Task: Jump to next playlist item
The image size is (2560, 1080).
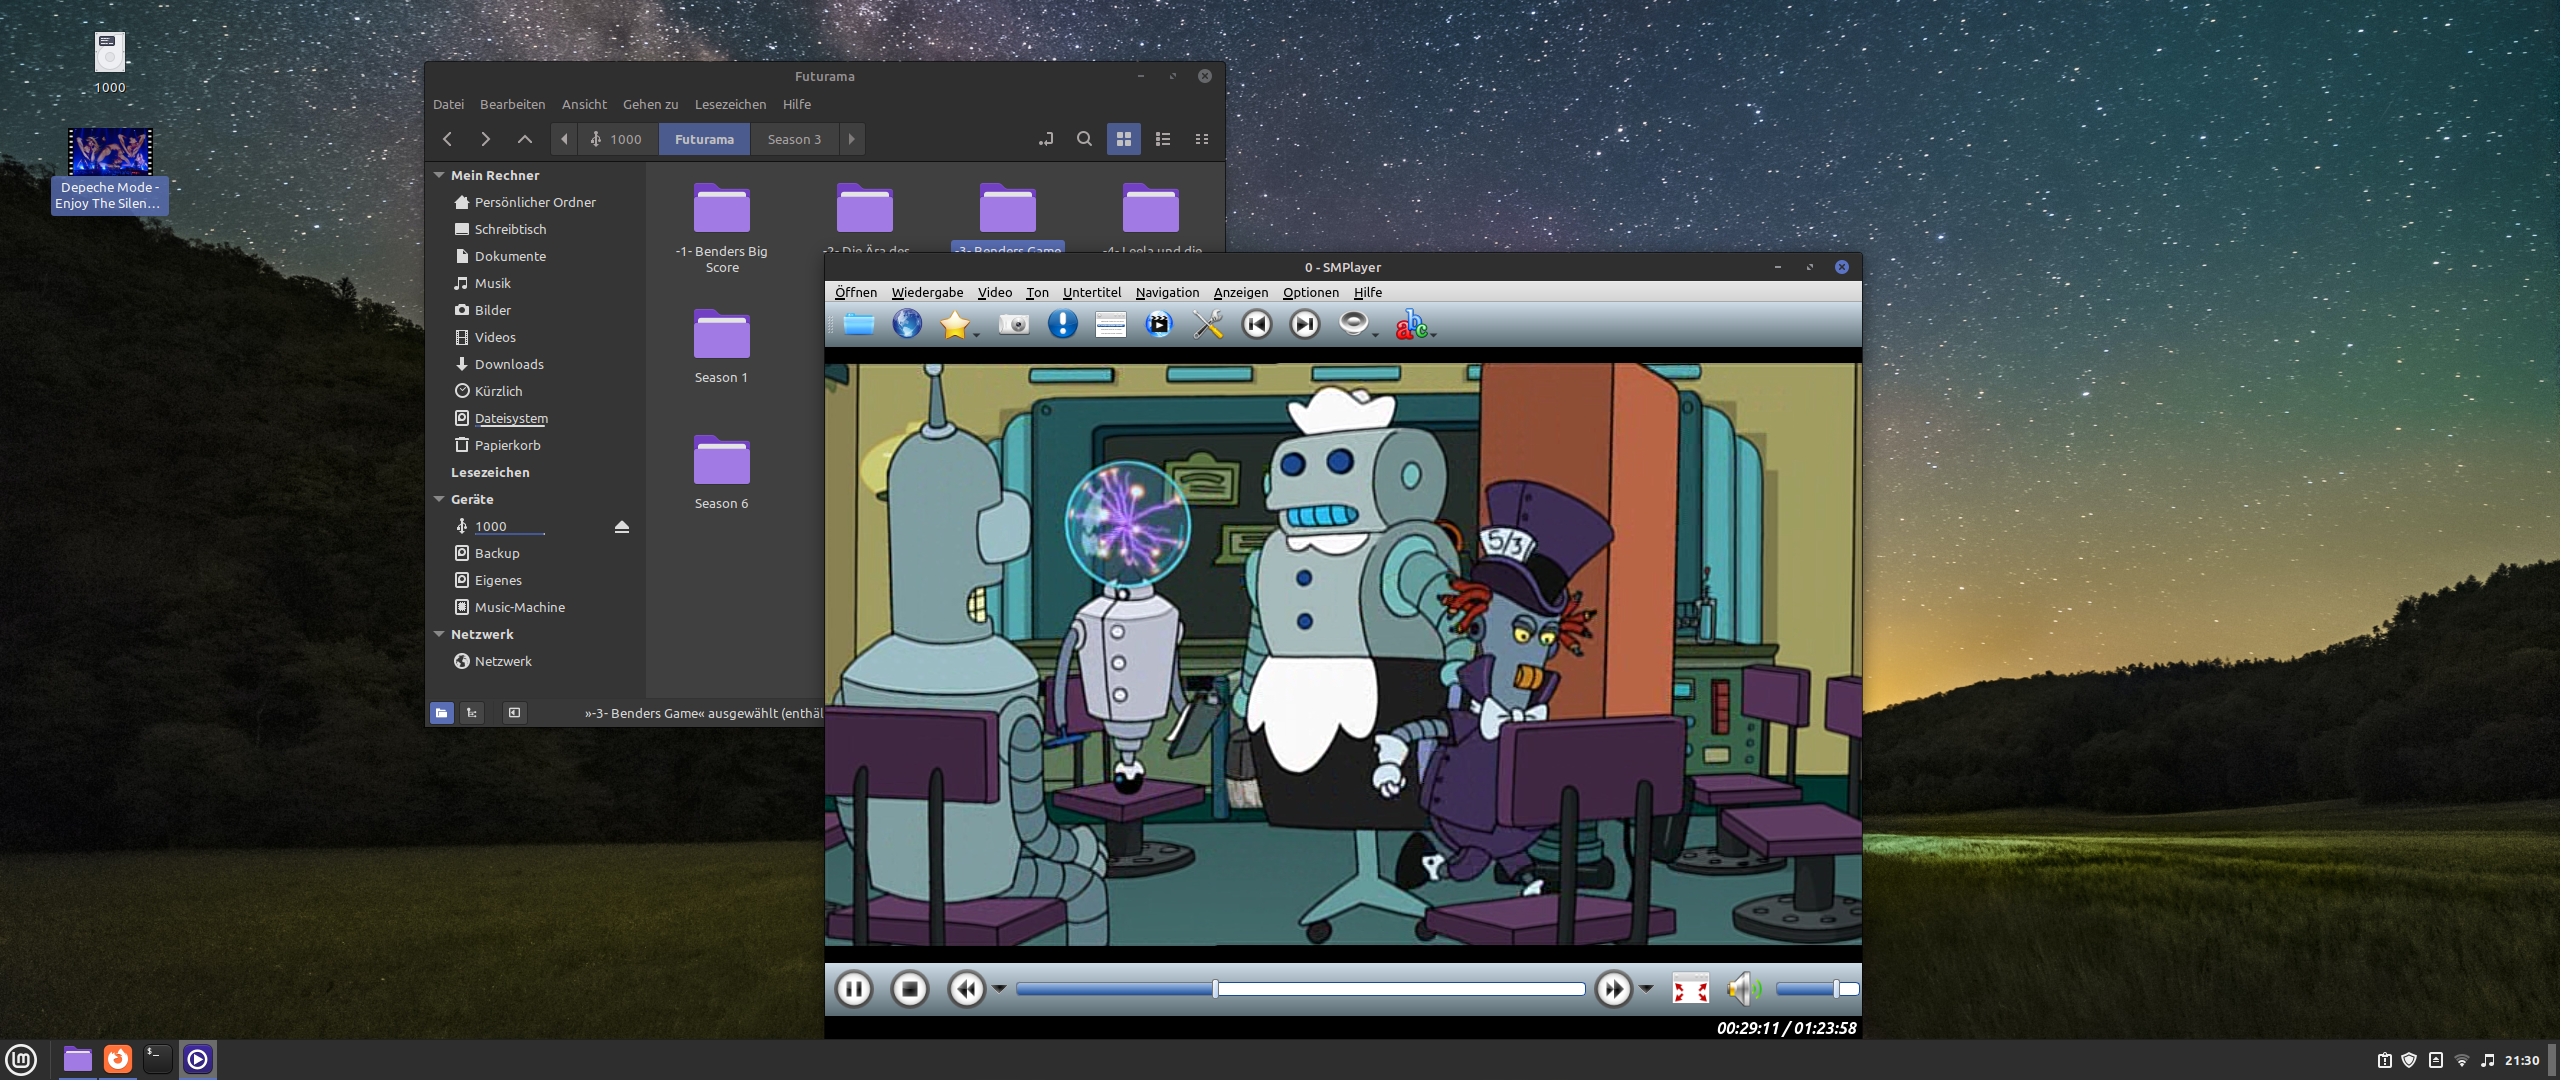Action: (x=1304, y=324)
